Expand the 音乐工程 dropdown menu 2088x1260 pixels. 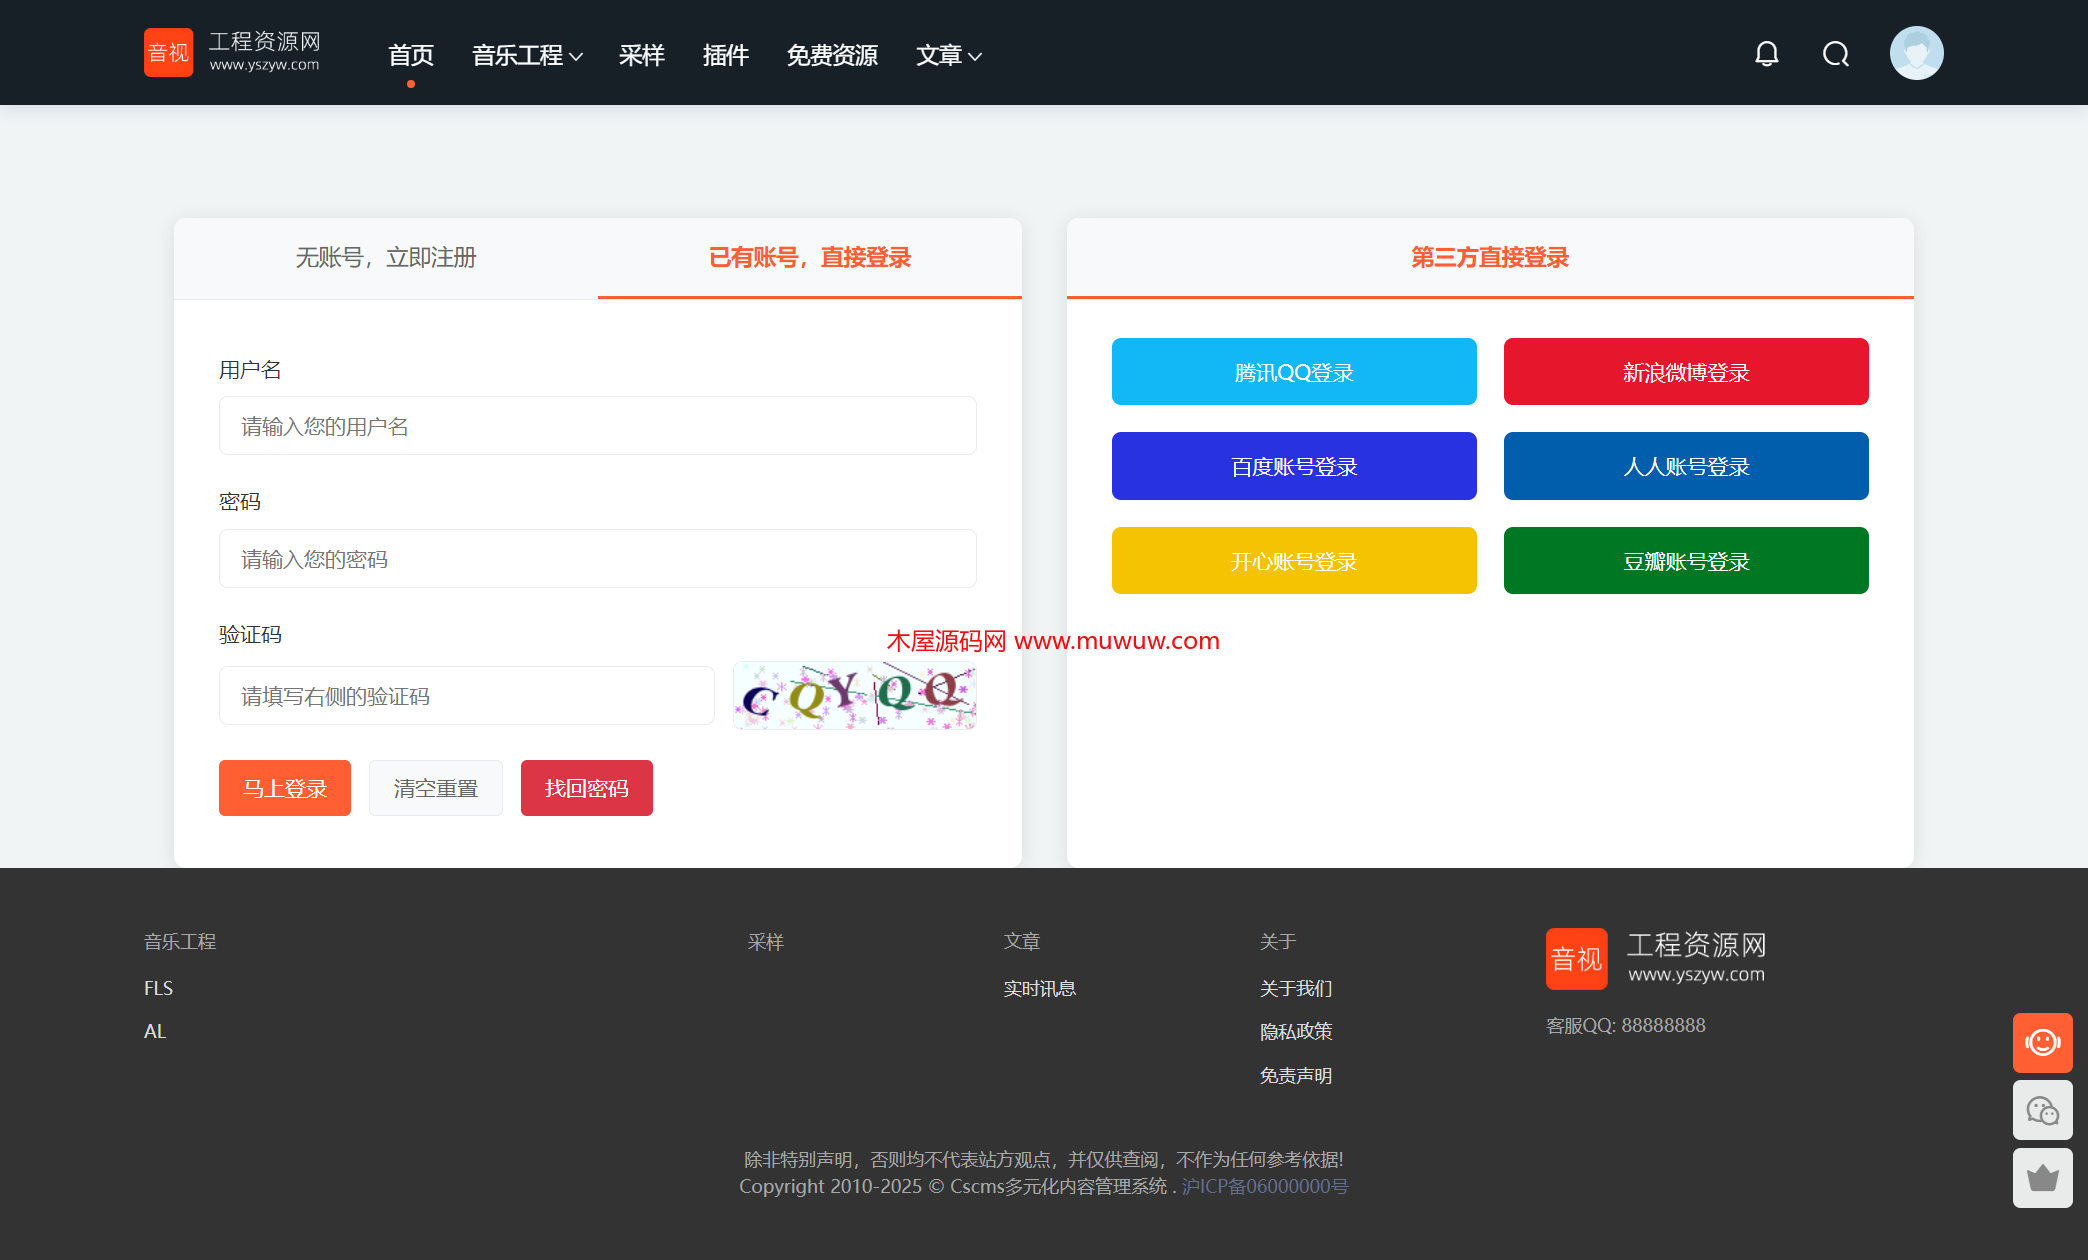pyautogui.click(x=527, y=55)
